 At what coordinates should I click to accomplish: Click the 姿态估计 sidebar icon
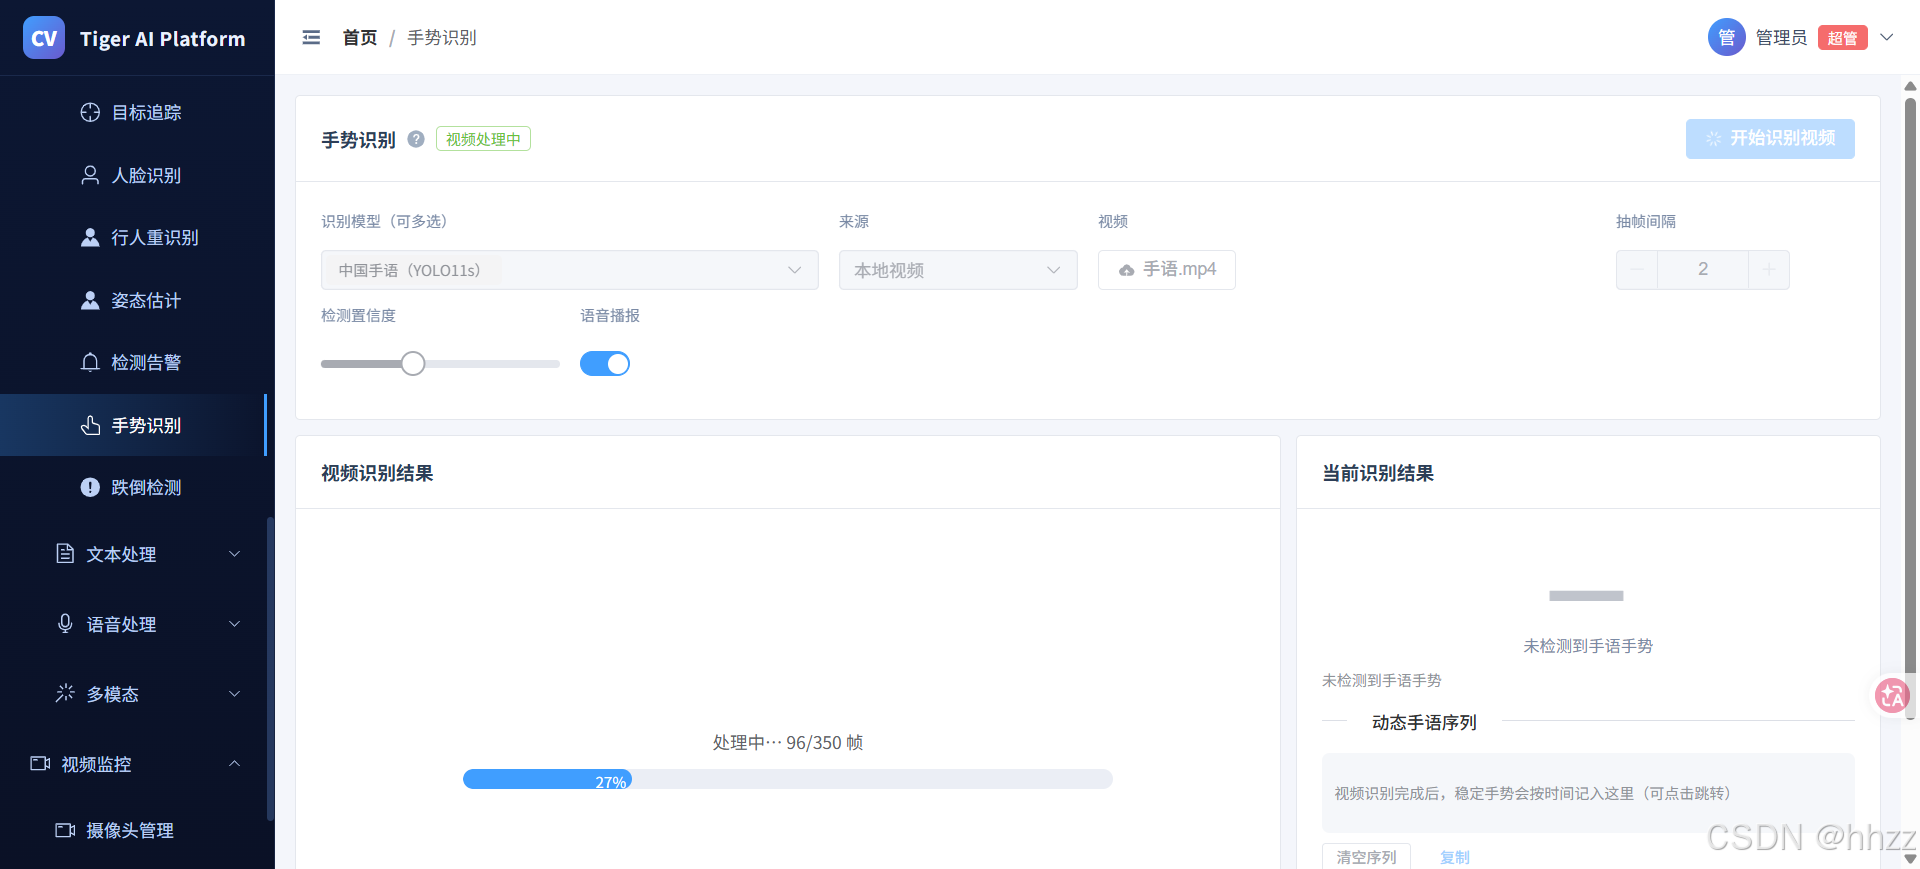[x=90, y=300]
